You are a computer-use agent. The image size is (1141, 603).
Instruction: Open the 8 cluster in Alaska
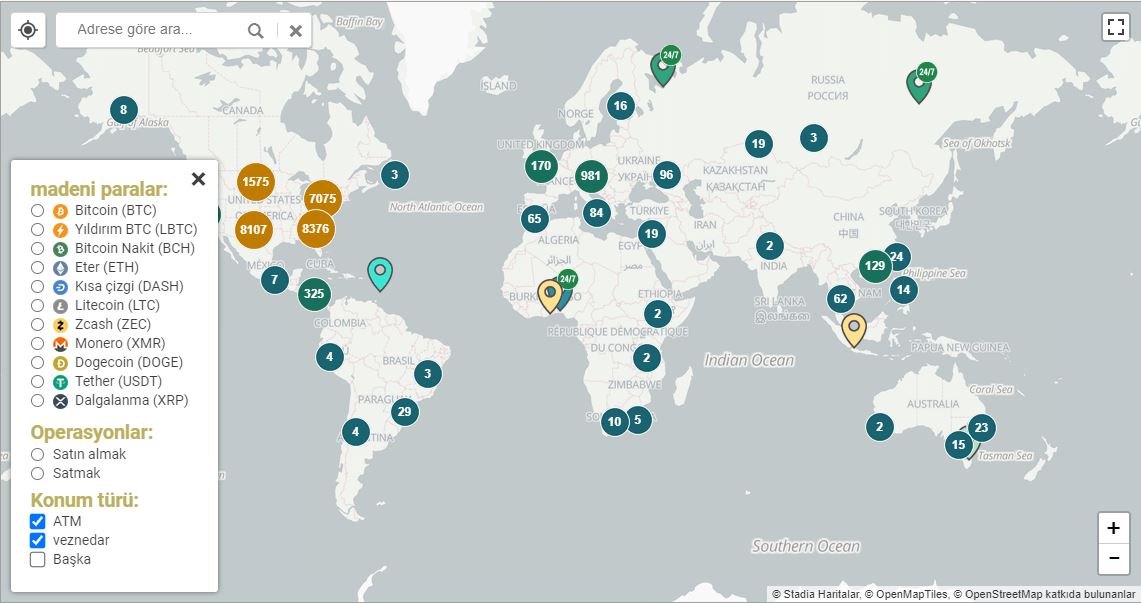coord(124,111)
